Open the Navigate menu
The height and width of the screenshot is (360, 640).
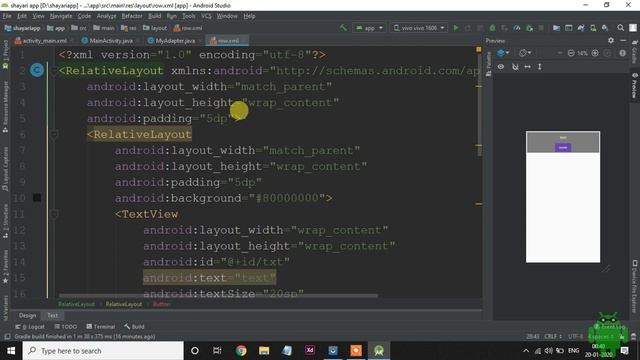[61, 16]
